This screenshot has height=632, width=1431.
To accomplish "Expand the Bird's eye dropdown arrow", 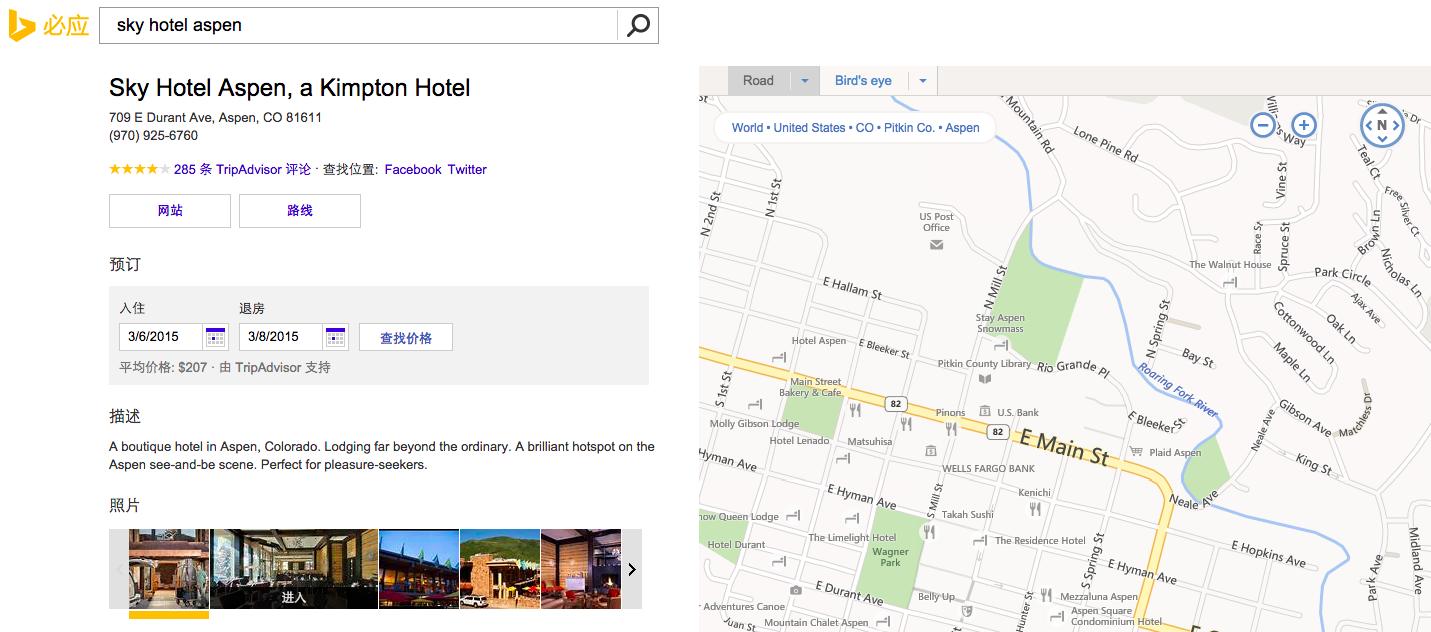I will [x=923, y=81].
